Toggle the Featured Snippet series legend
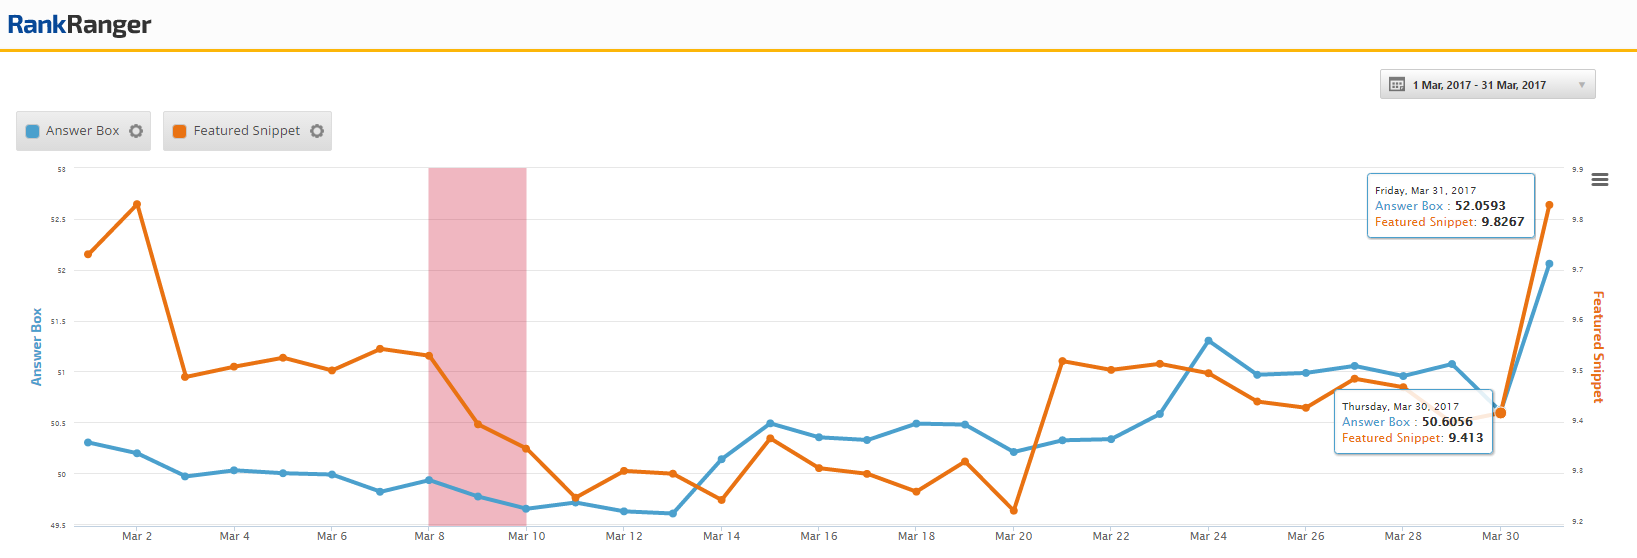 click(246, 131)
